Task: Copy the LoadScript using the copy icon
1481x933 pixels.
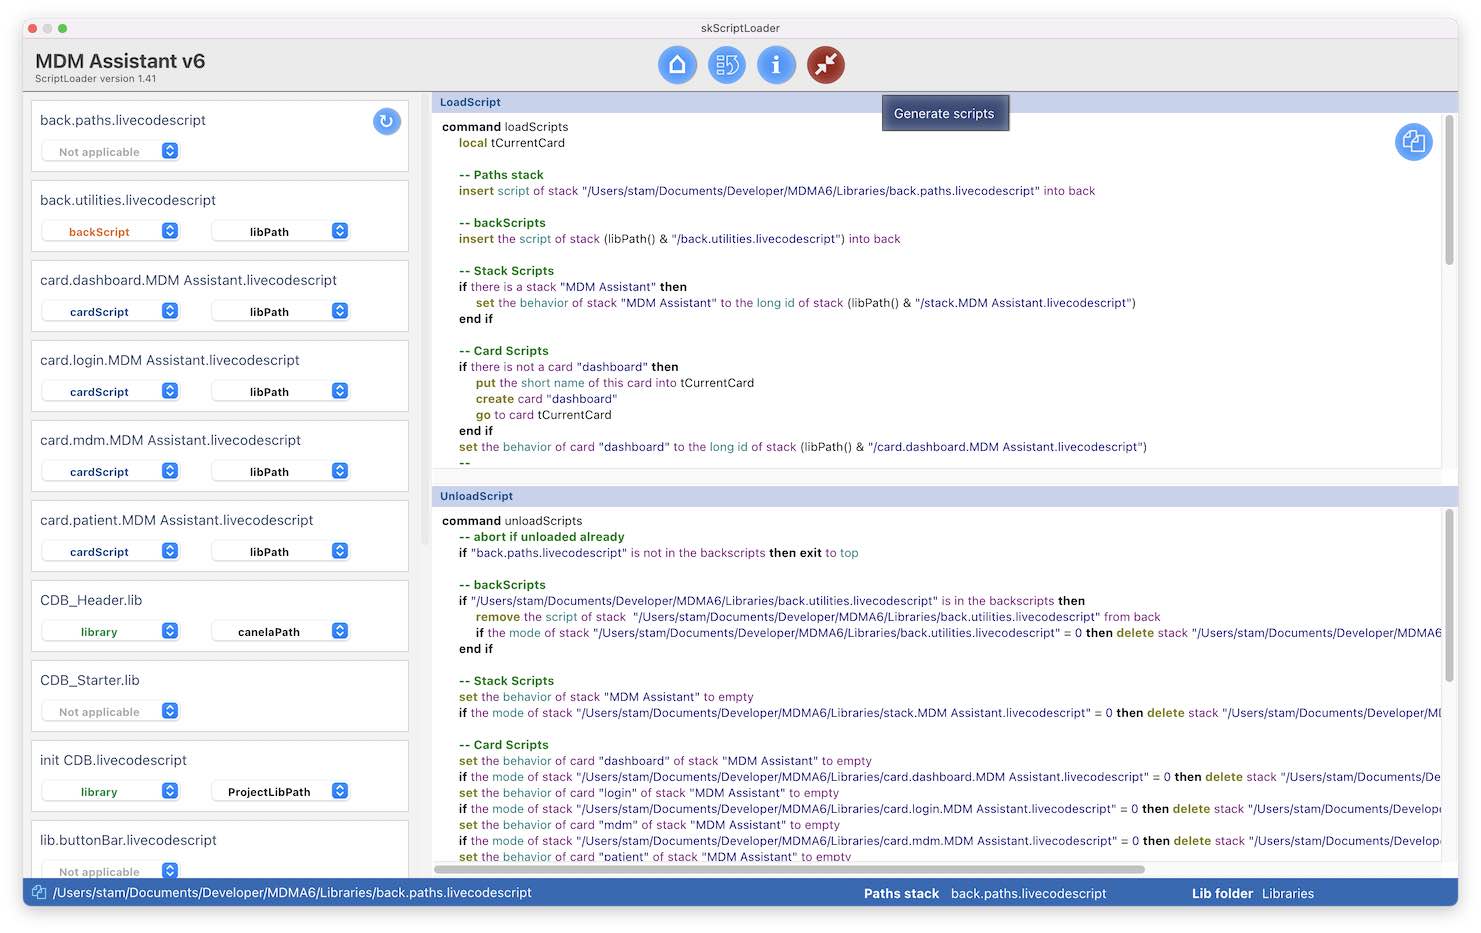Action: tap(1413, 142)
